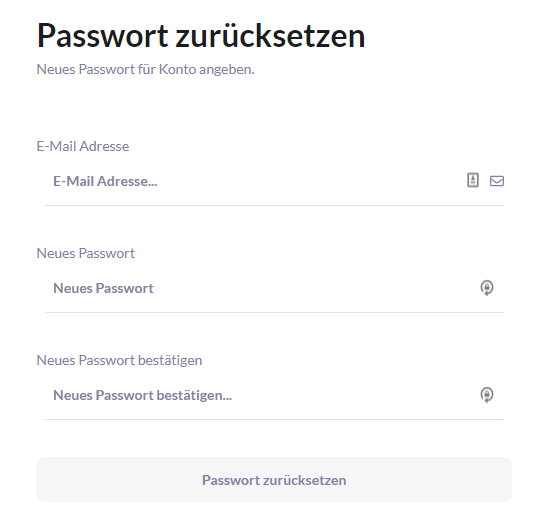Click lock-refresh icon in Neues Passwort field
The image size is (549, 520).
click(x=487, y=288)
